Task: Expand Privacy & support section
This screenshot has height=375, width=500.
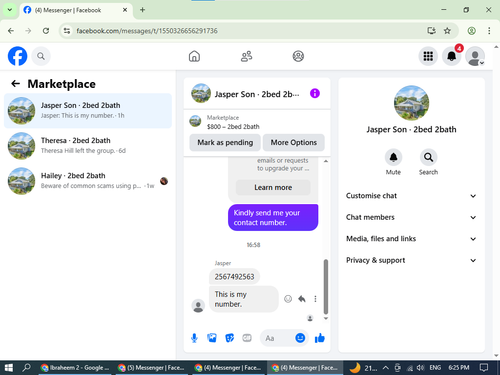Action: pos(411,260)
